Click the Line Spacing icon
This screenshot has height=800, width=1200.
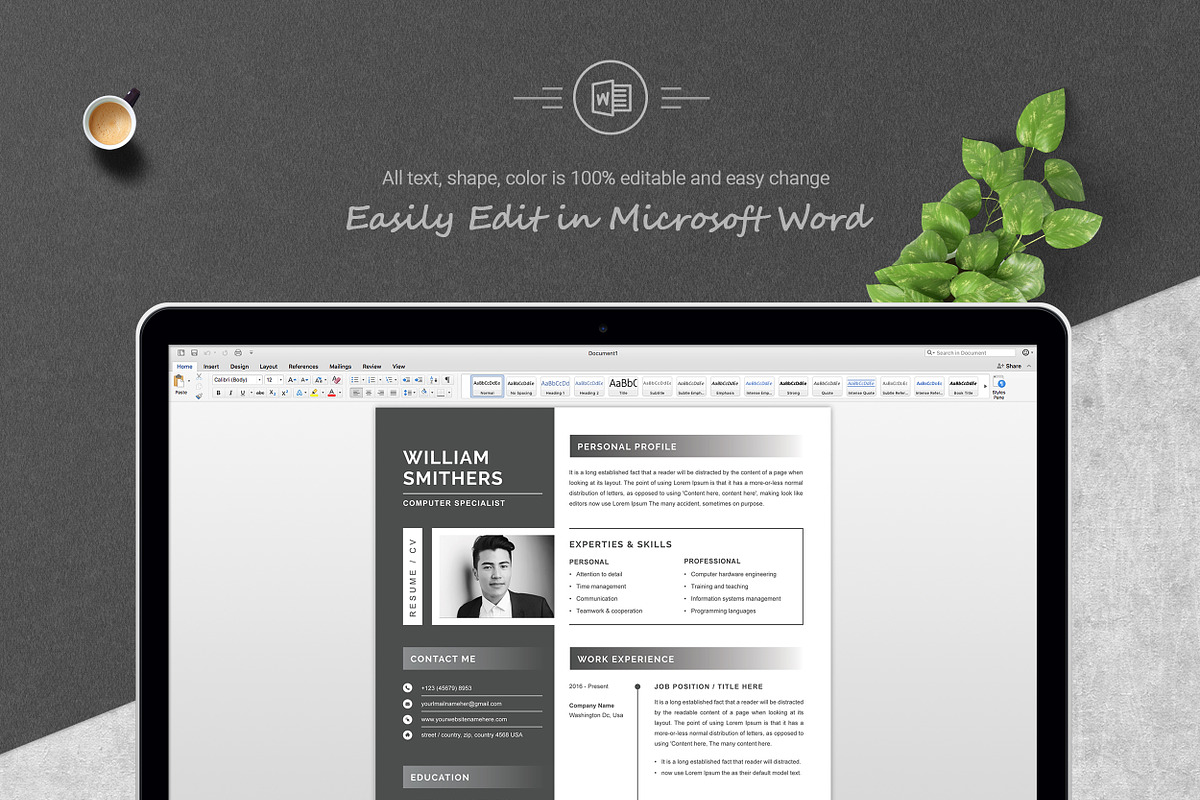click(407, 393)
